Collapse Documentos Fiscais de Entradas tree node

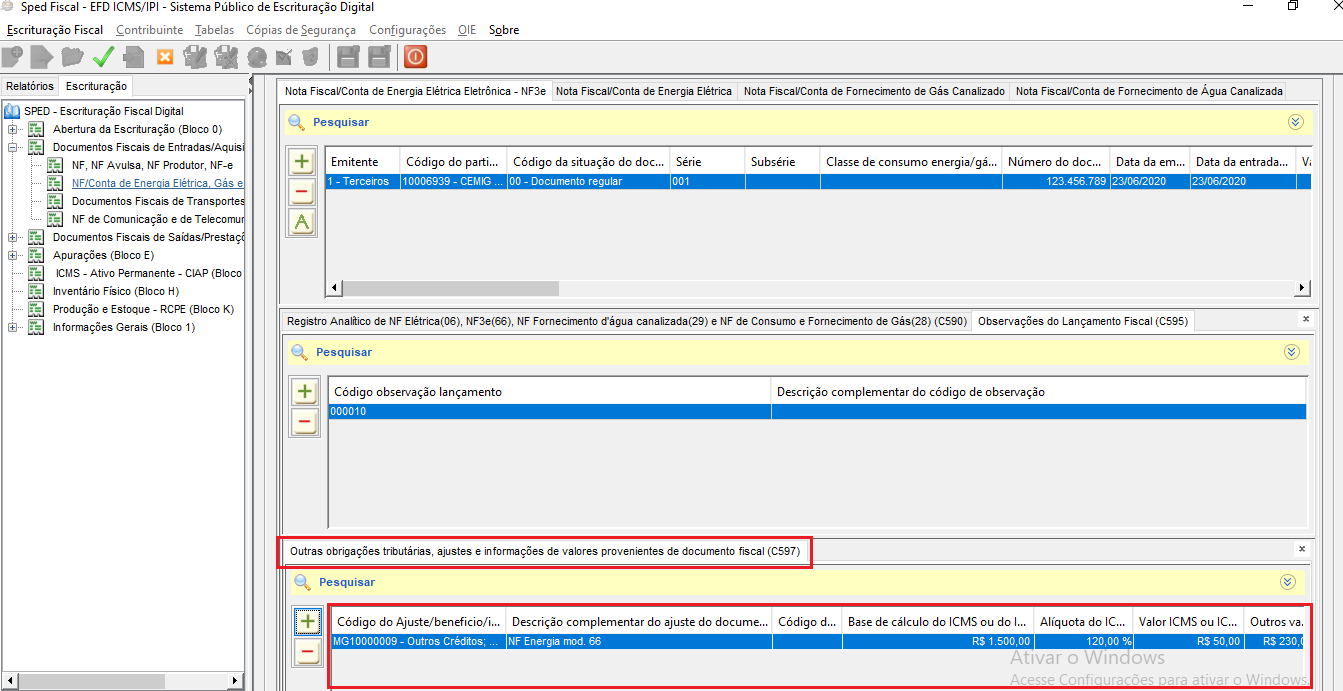(x=12, y=148)
